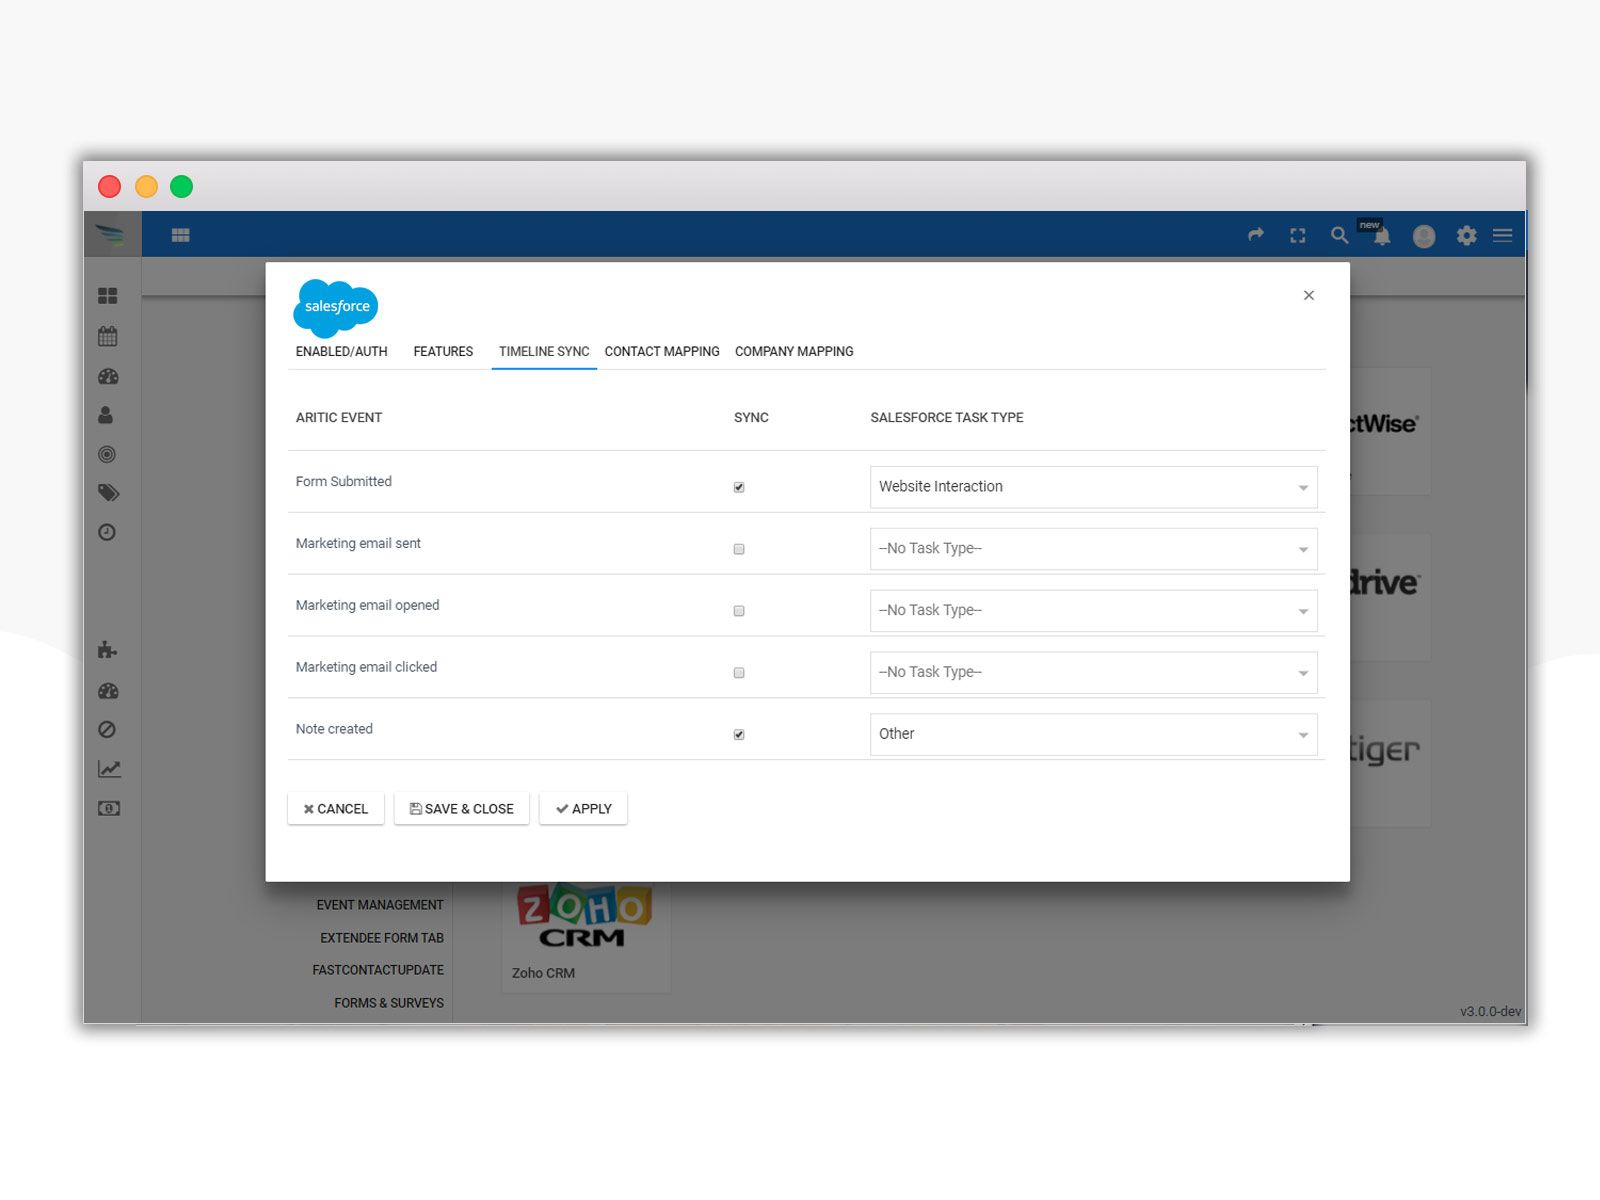The image size is (1600, 1200).
Task: Open task type dropdown for Marketing email opened
Action: (x=1093, y=611)
